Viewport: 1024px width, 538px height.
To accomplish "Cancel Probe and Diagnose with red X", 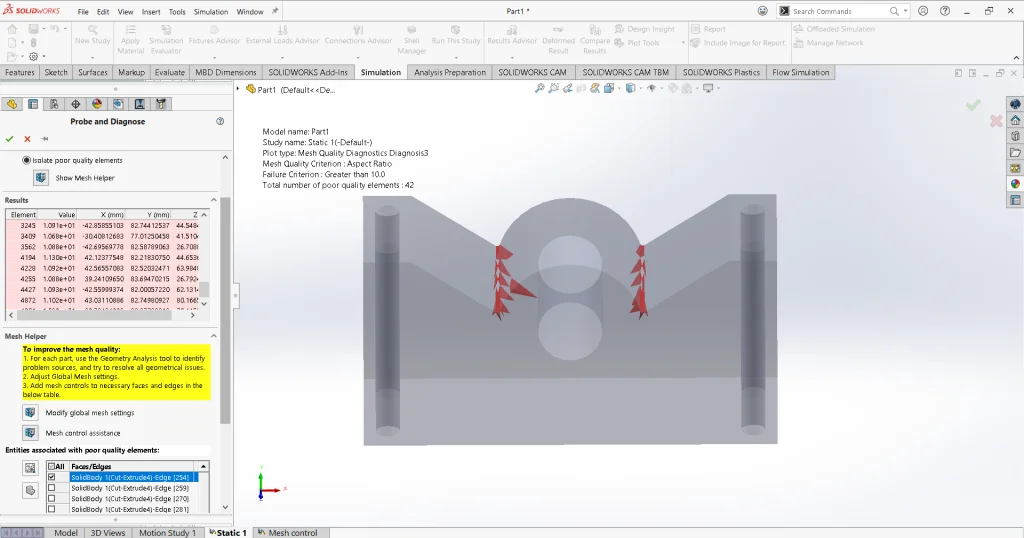I will tap(27, 138).
